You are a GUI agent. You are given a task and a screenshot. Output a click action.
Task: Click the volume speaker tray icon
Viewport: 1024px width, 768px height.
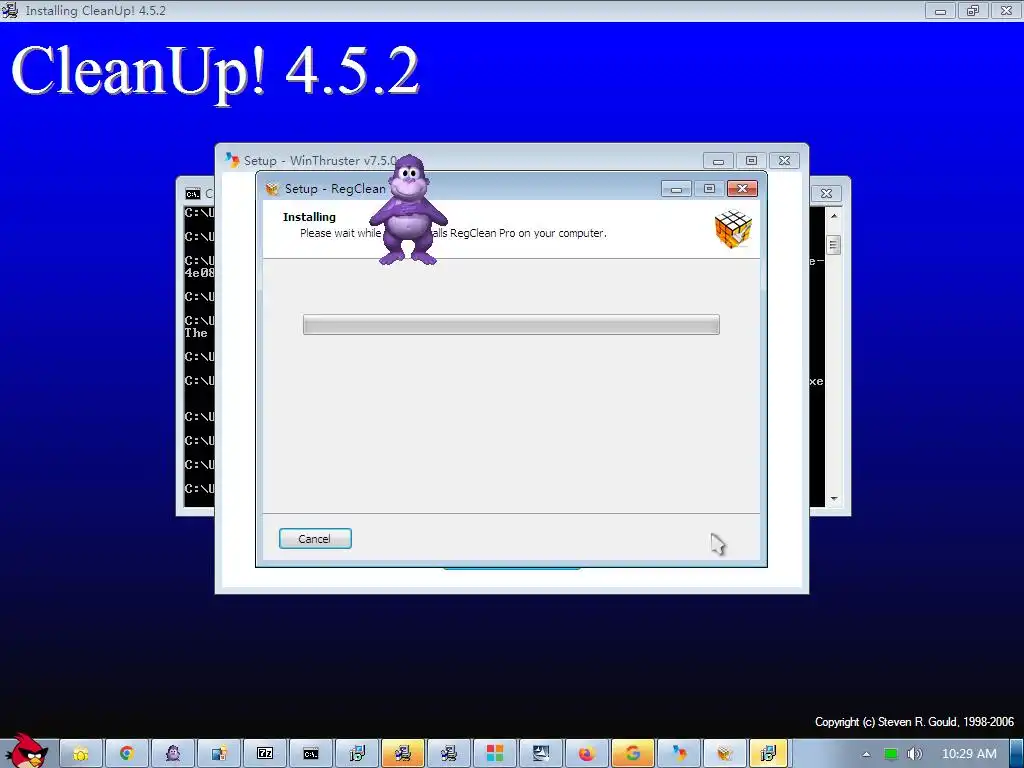(x=915, y=754)
